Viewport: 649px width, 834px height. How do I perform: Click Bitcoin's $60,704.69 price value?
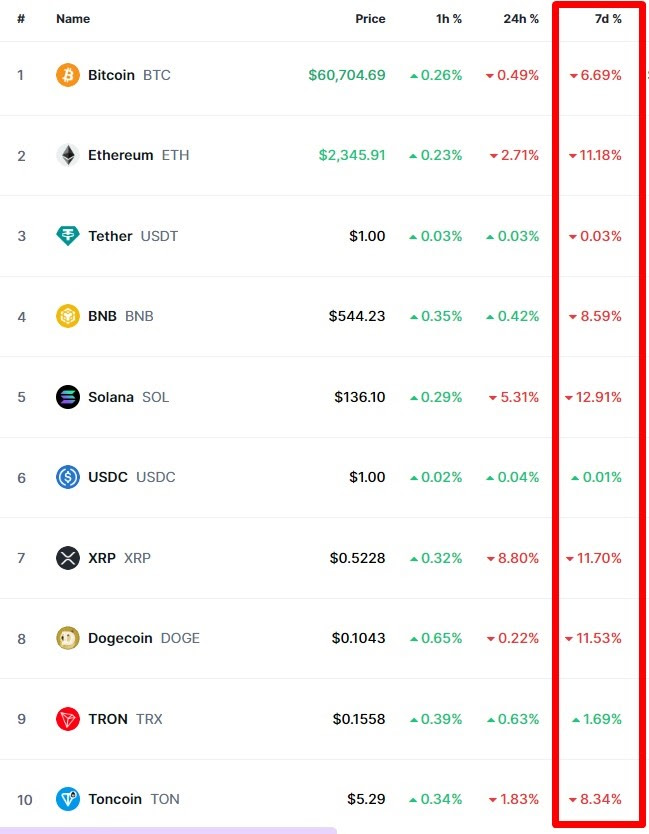click(x=347, y=75)
